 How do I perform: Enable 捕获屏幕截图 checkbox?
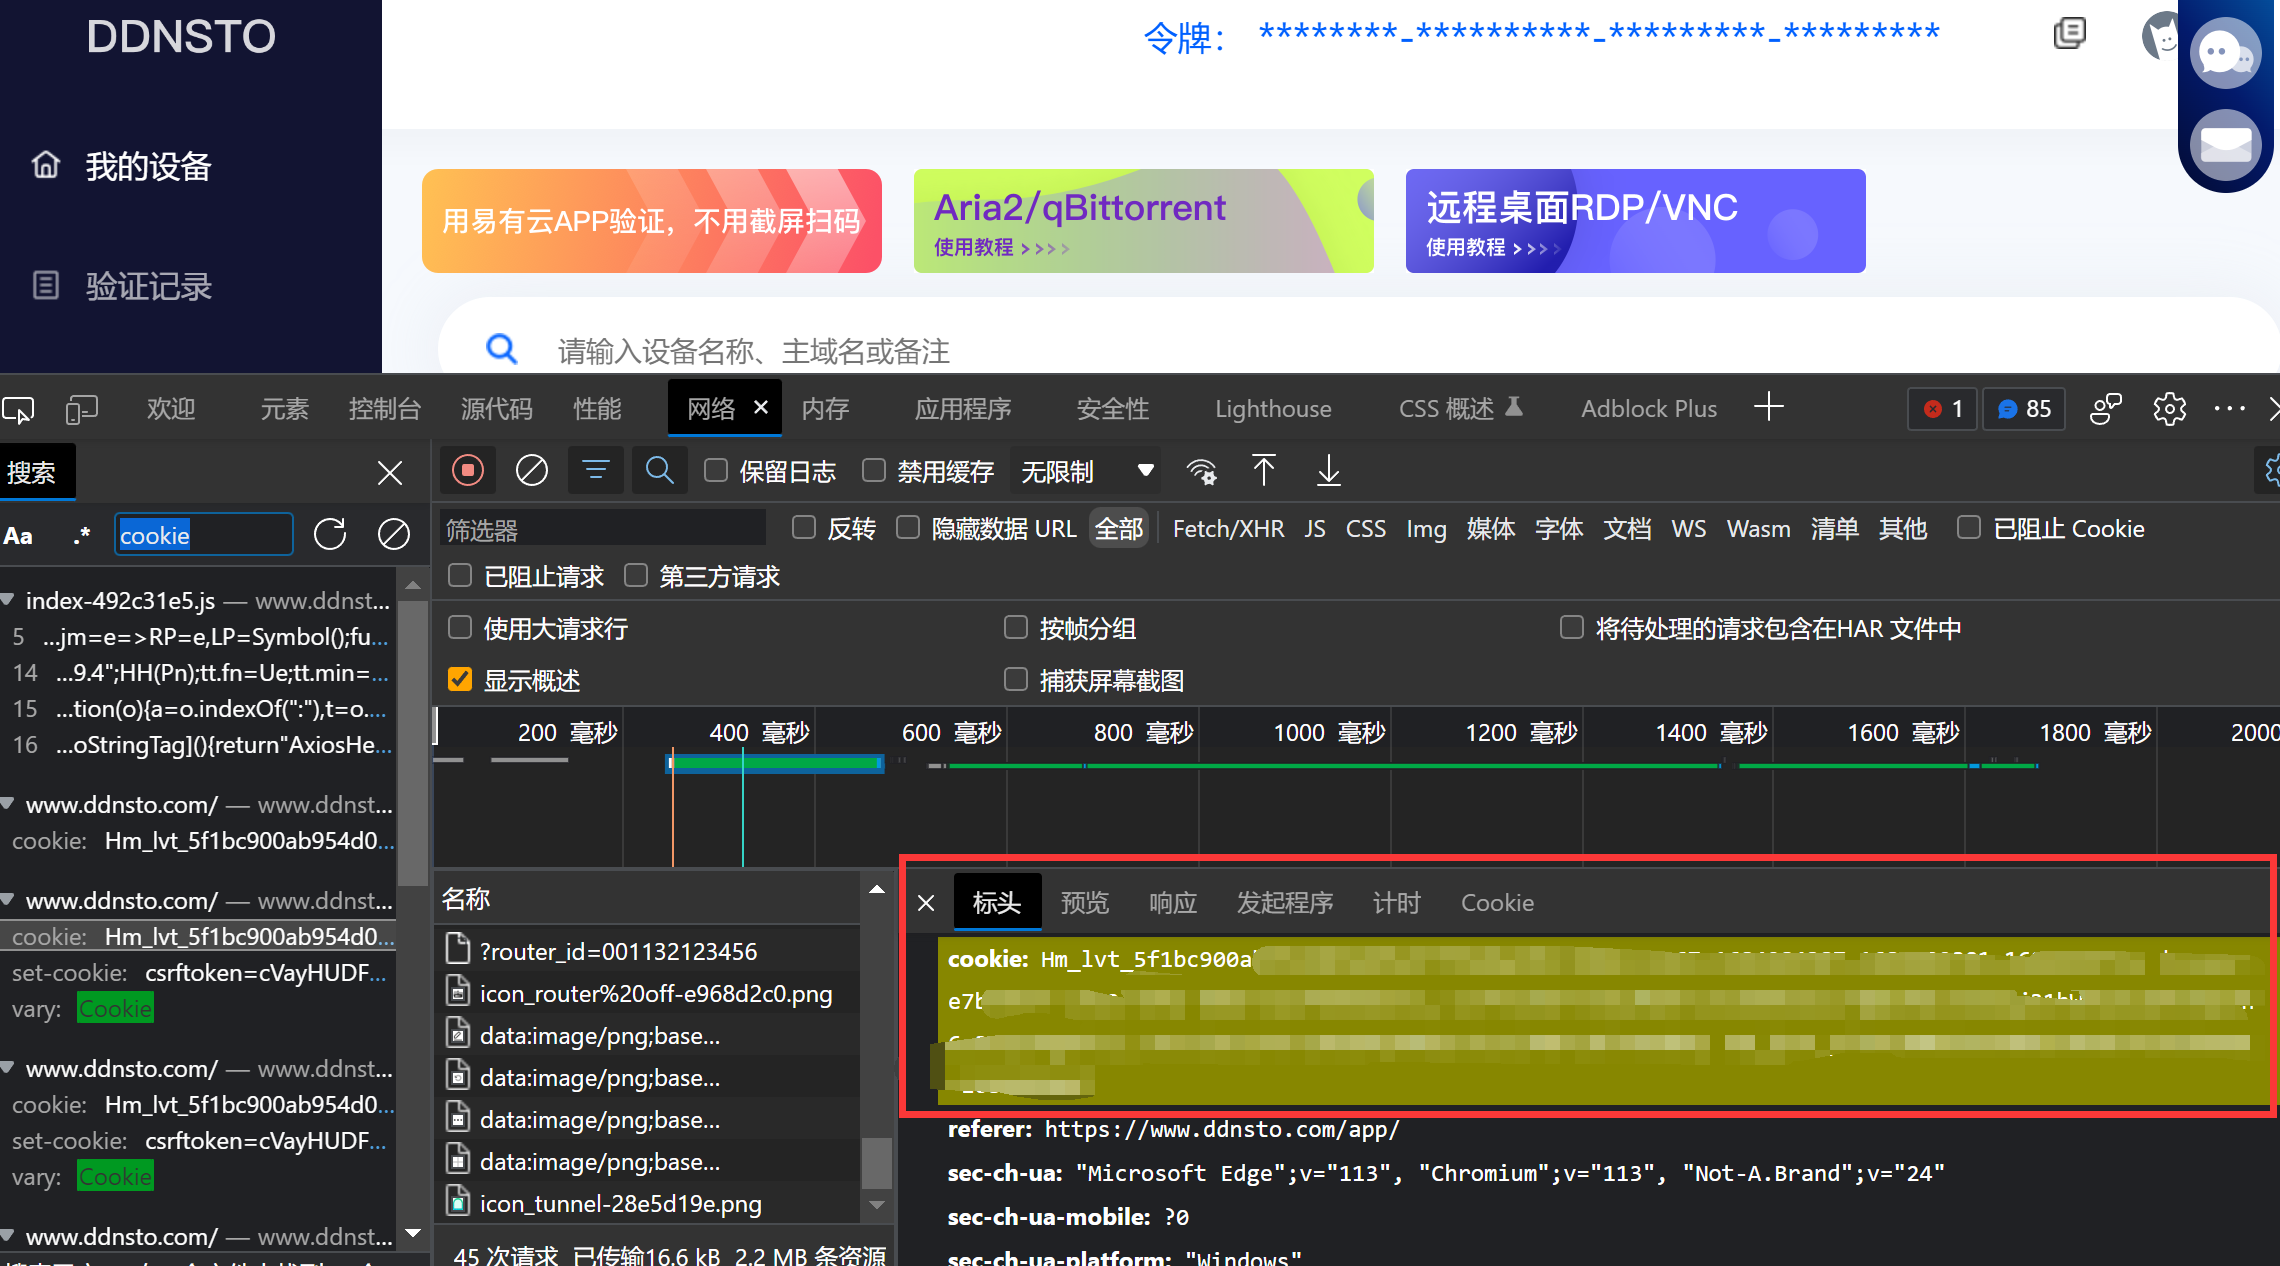tap(1016, 679)
